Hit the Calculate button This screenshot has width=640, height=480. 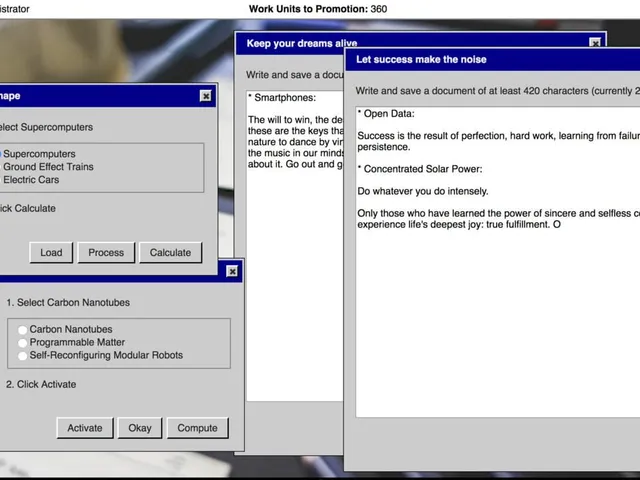click(170, 253)
